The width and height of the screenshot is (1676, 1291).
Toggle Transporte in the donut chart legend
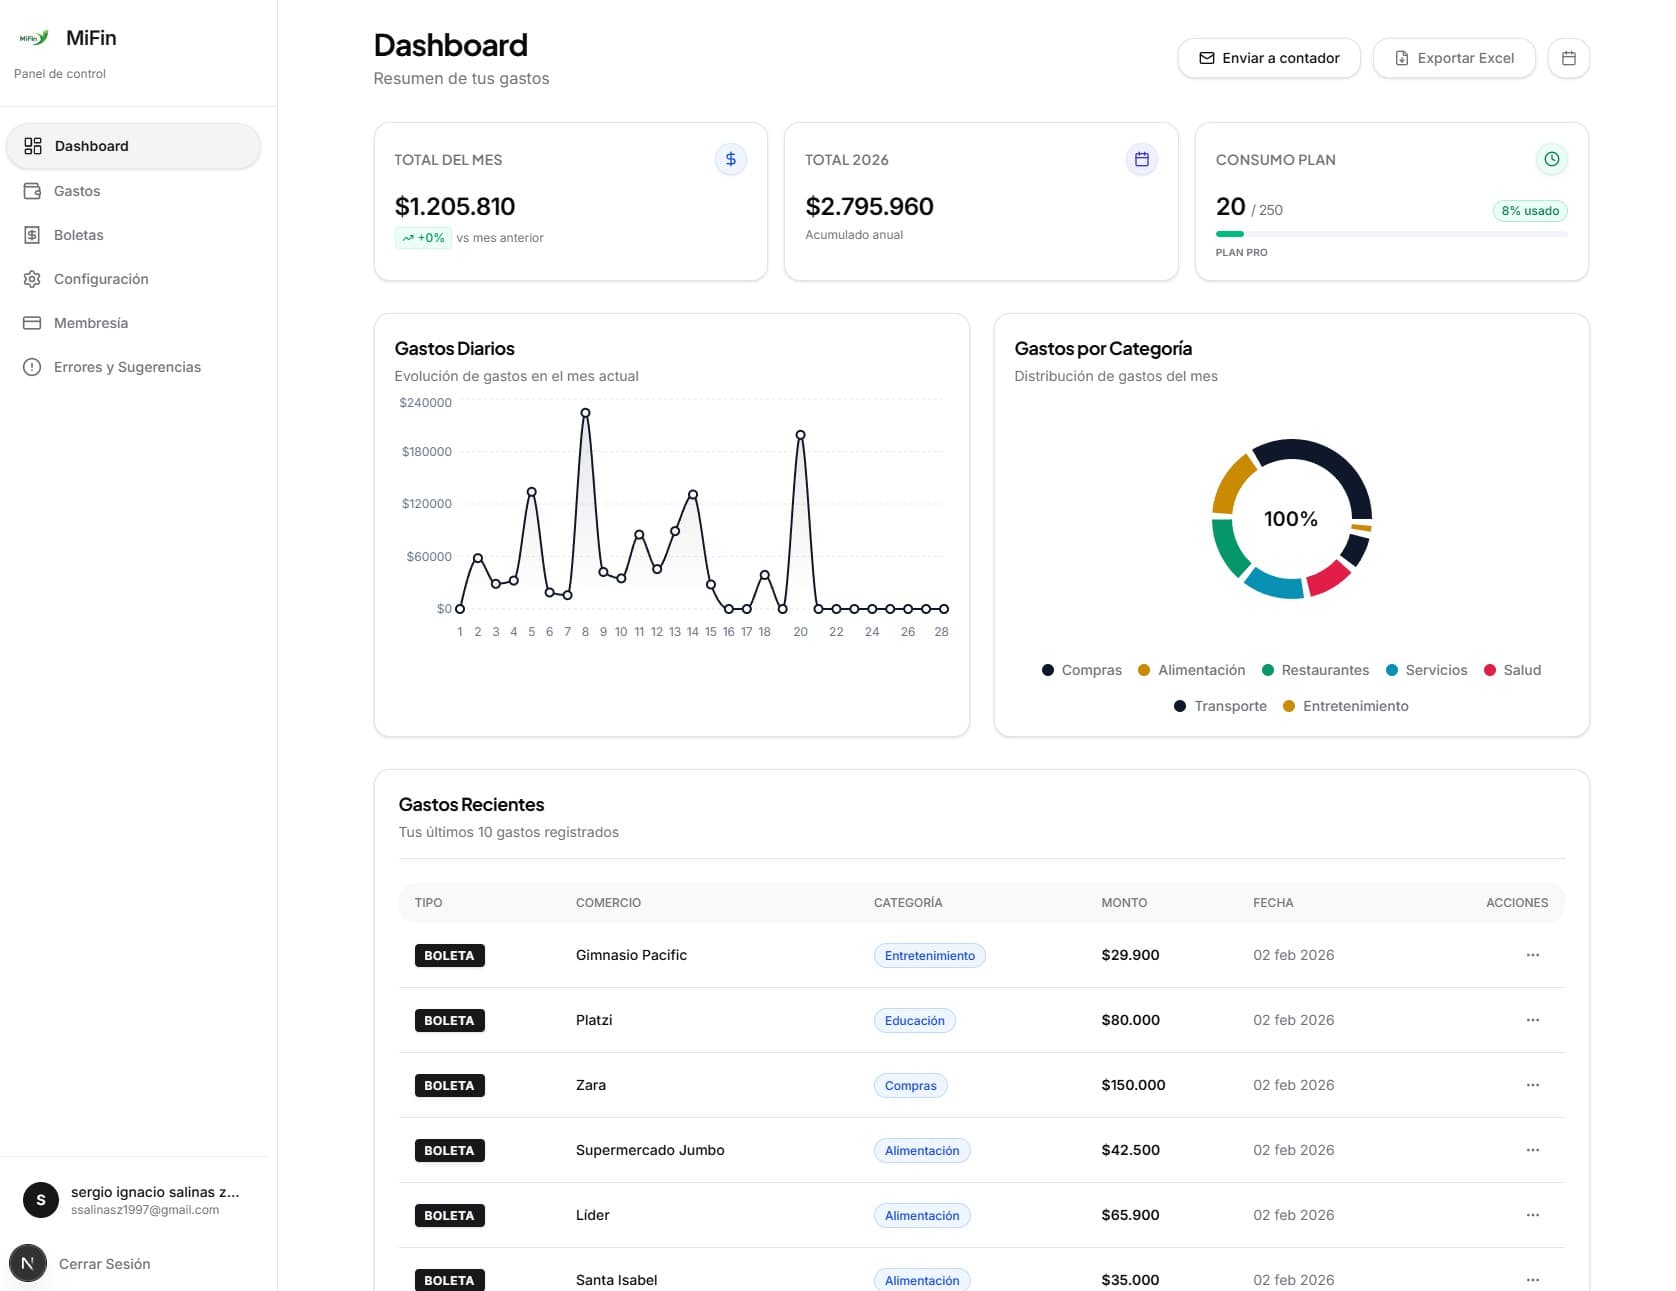(1219, 706)
